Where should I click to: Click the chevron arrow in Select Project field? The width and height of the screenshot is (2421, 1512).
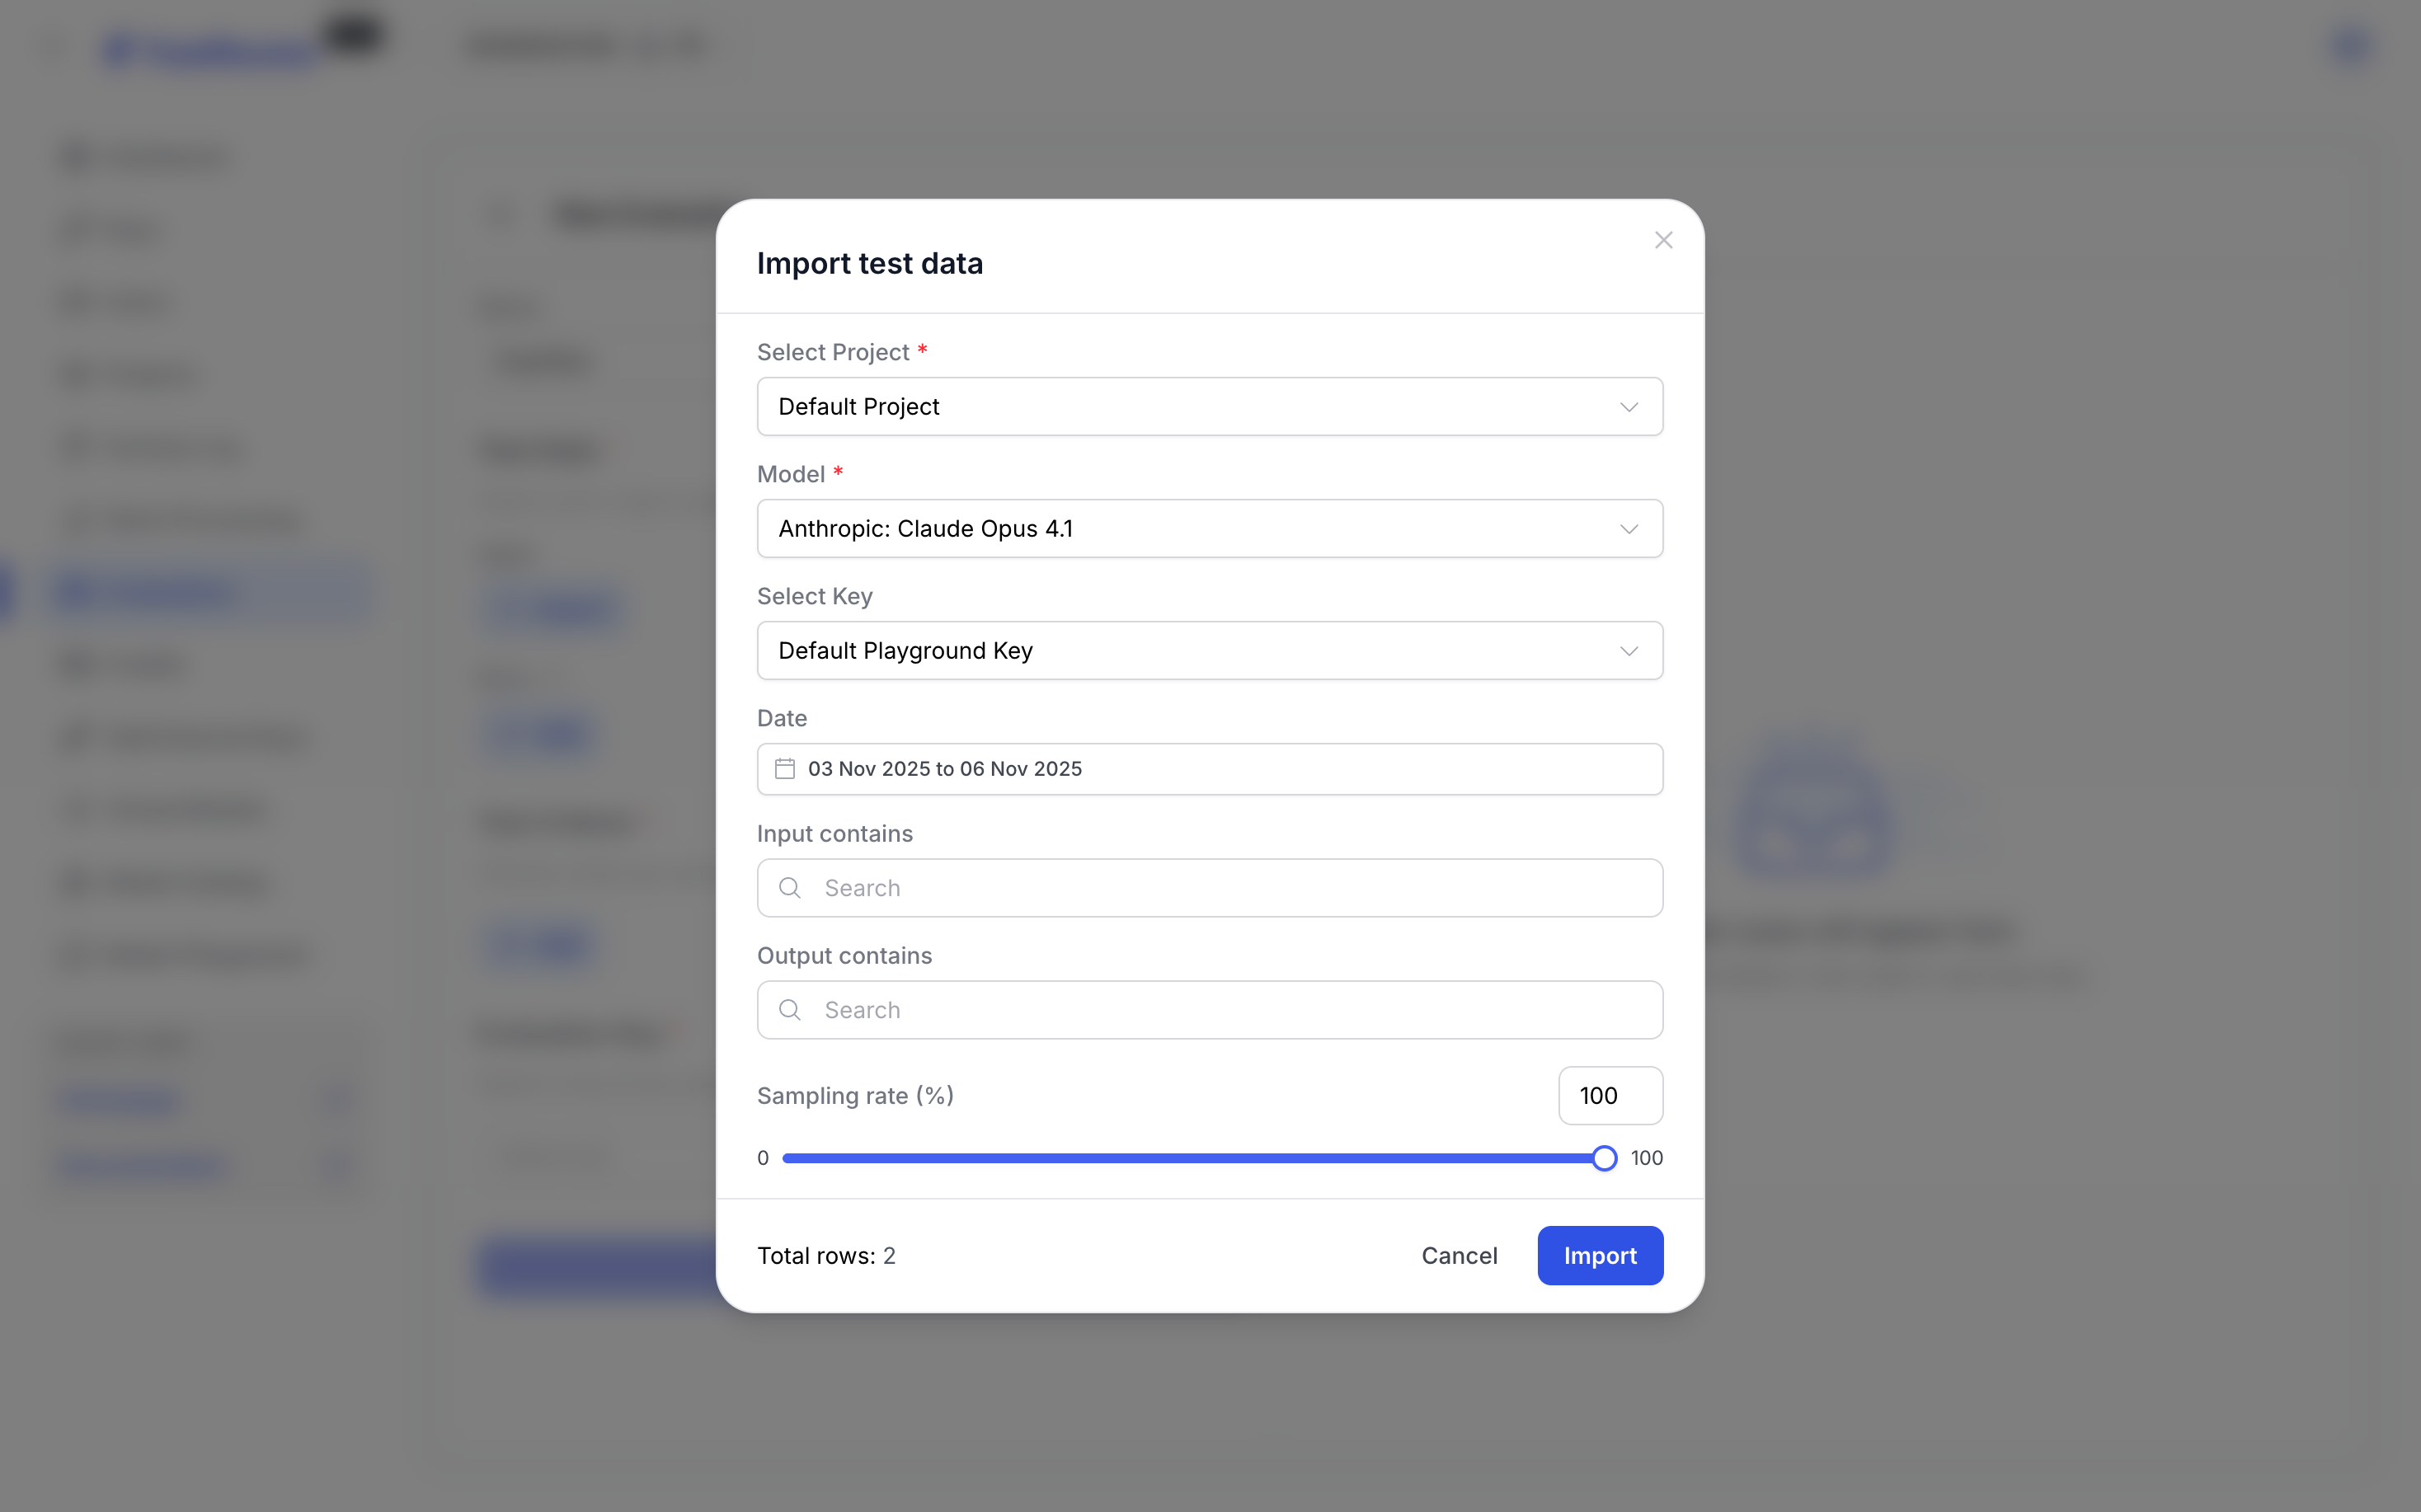coord(1628,407)
